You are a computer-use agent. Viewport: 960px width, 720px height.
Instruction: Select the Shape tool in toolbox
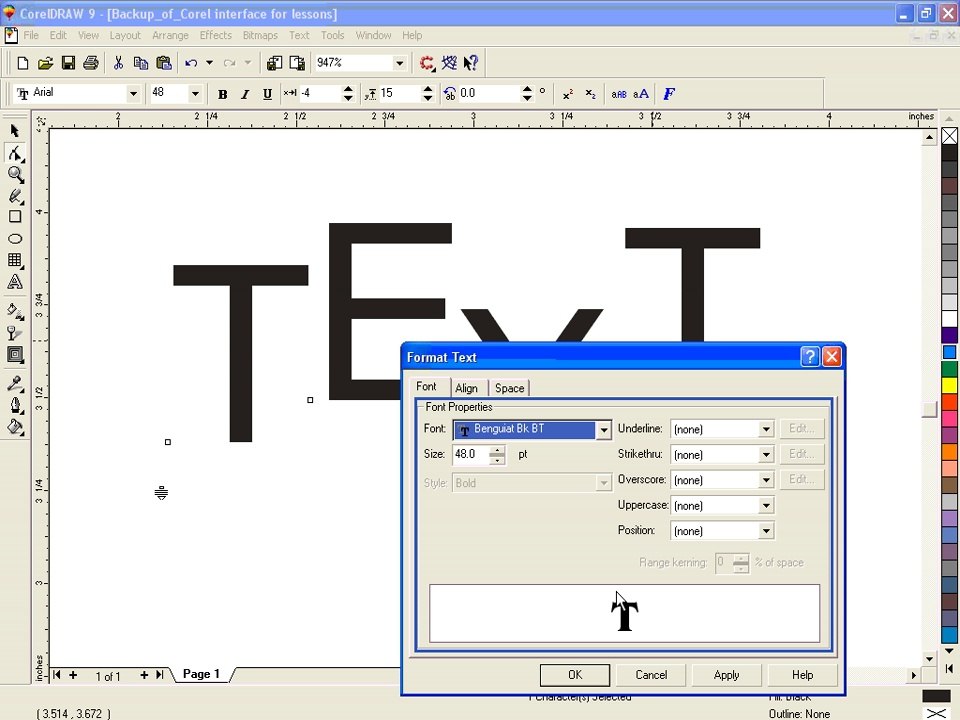click(x=15, y=153)
